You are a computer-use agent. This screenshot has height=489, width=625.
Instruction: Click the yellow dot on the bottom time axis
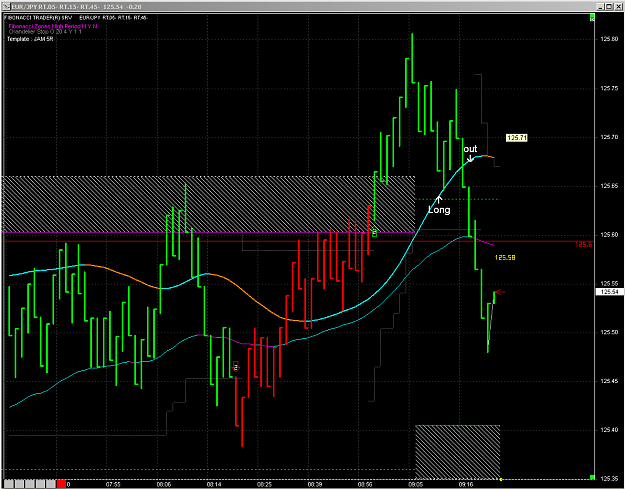tap(501, 479)
